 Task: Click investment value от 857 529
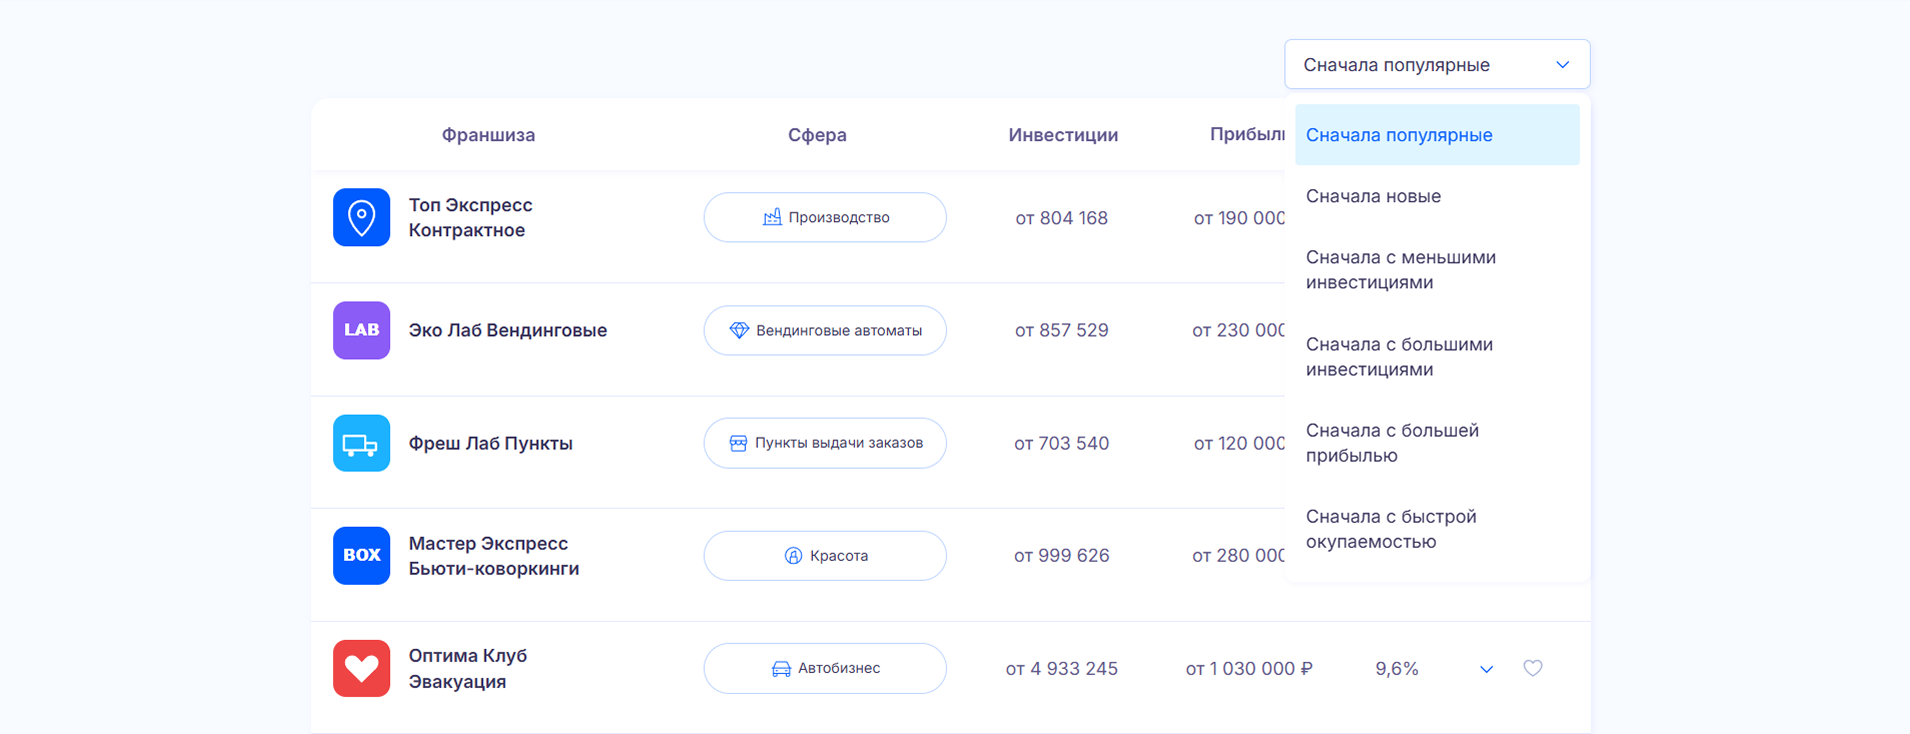(1061, 330)
